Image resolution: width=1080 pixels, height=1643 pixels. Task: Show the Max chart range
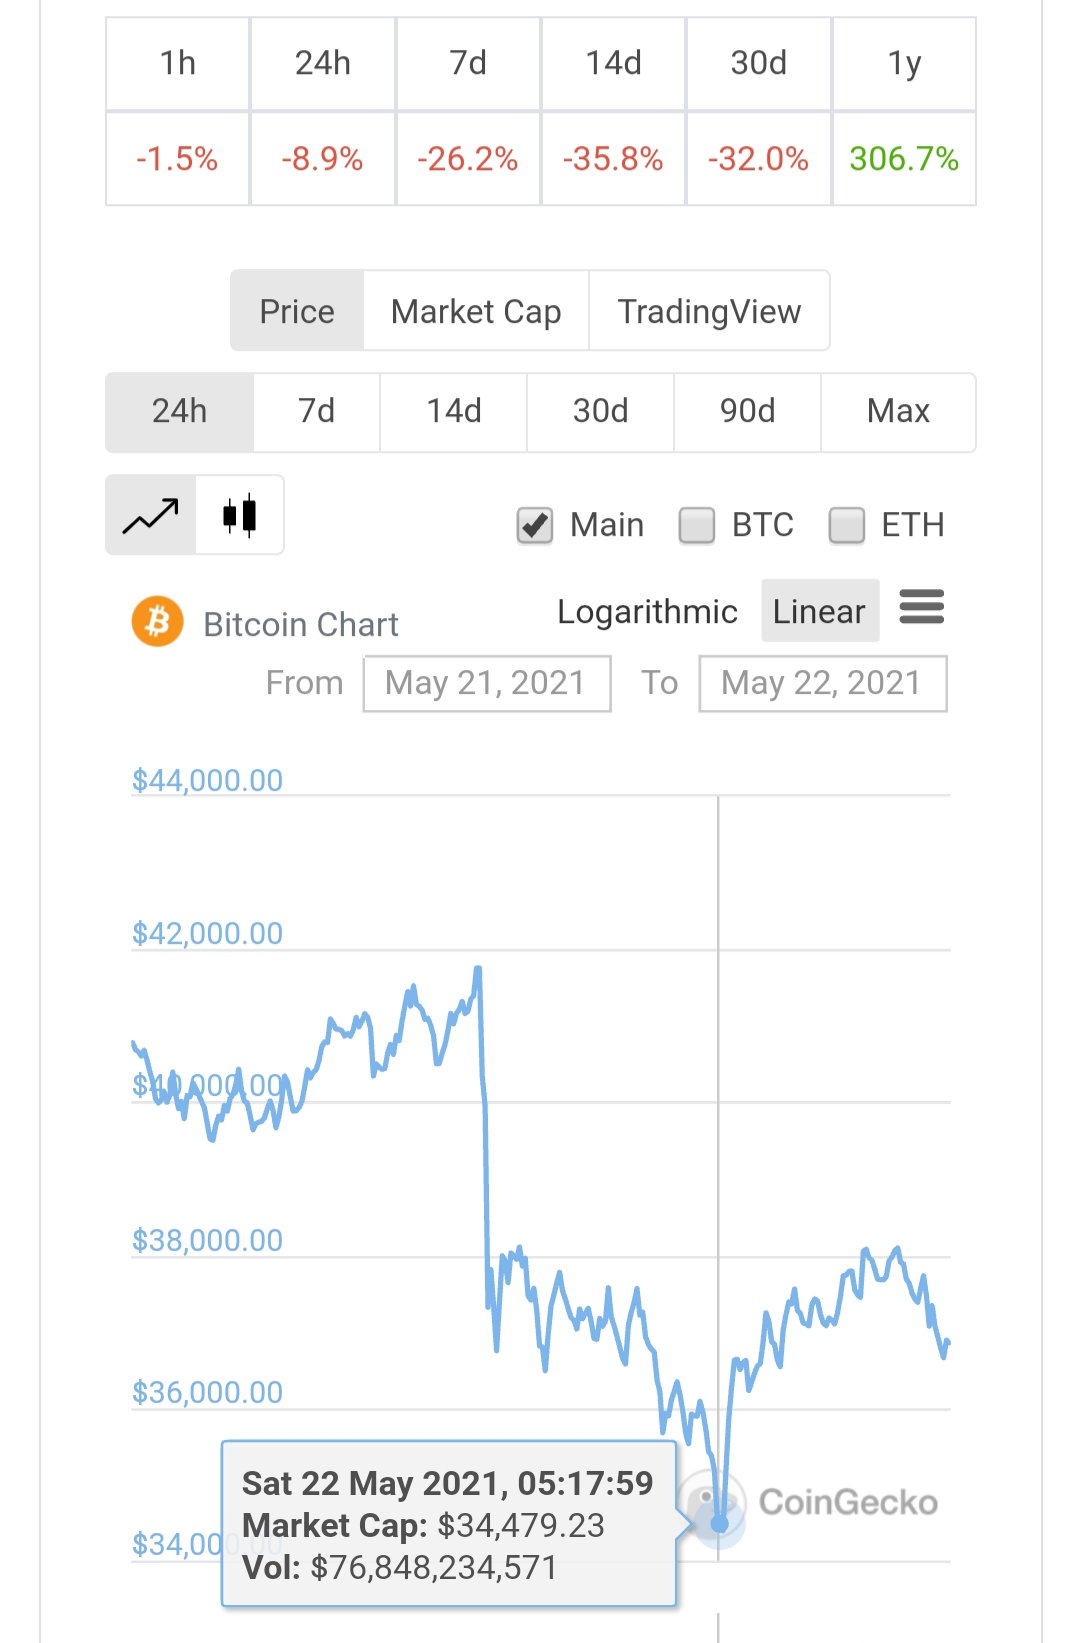(898, 412)
